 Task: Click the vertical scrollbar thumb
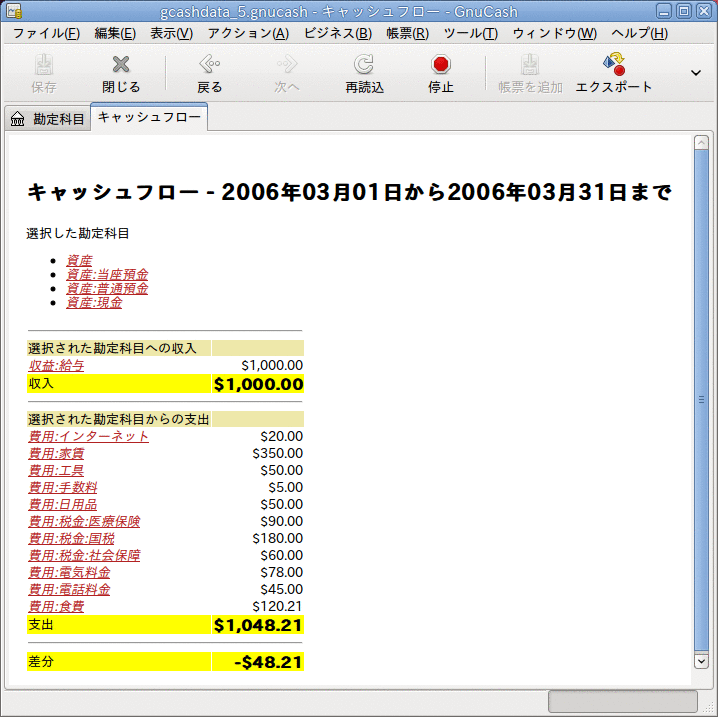click(x=701, y=400)
